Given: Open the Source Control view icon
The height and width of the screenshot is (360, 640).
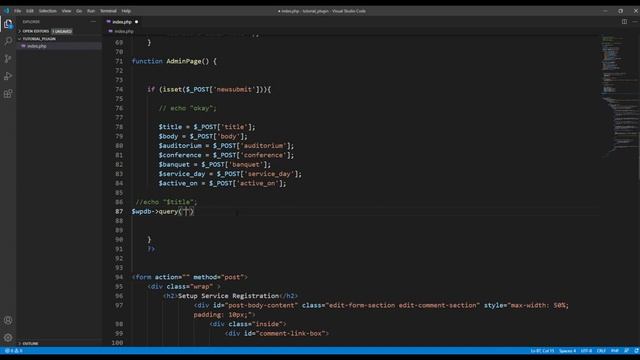Looking at the screenshot, I should coord(8,59).
